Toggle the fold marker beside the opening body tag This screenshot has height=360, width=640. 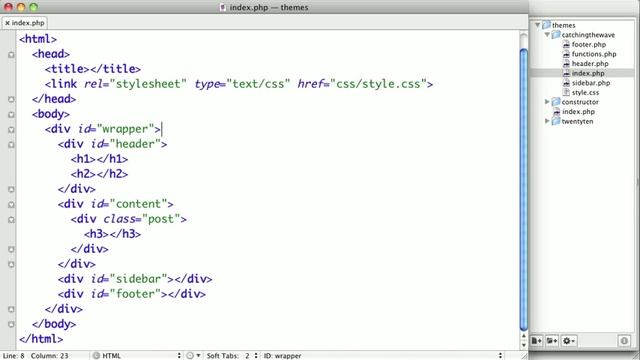coord(11,114)
